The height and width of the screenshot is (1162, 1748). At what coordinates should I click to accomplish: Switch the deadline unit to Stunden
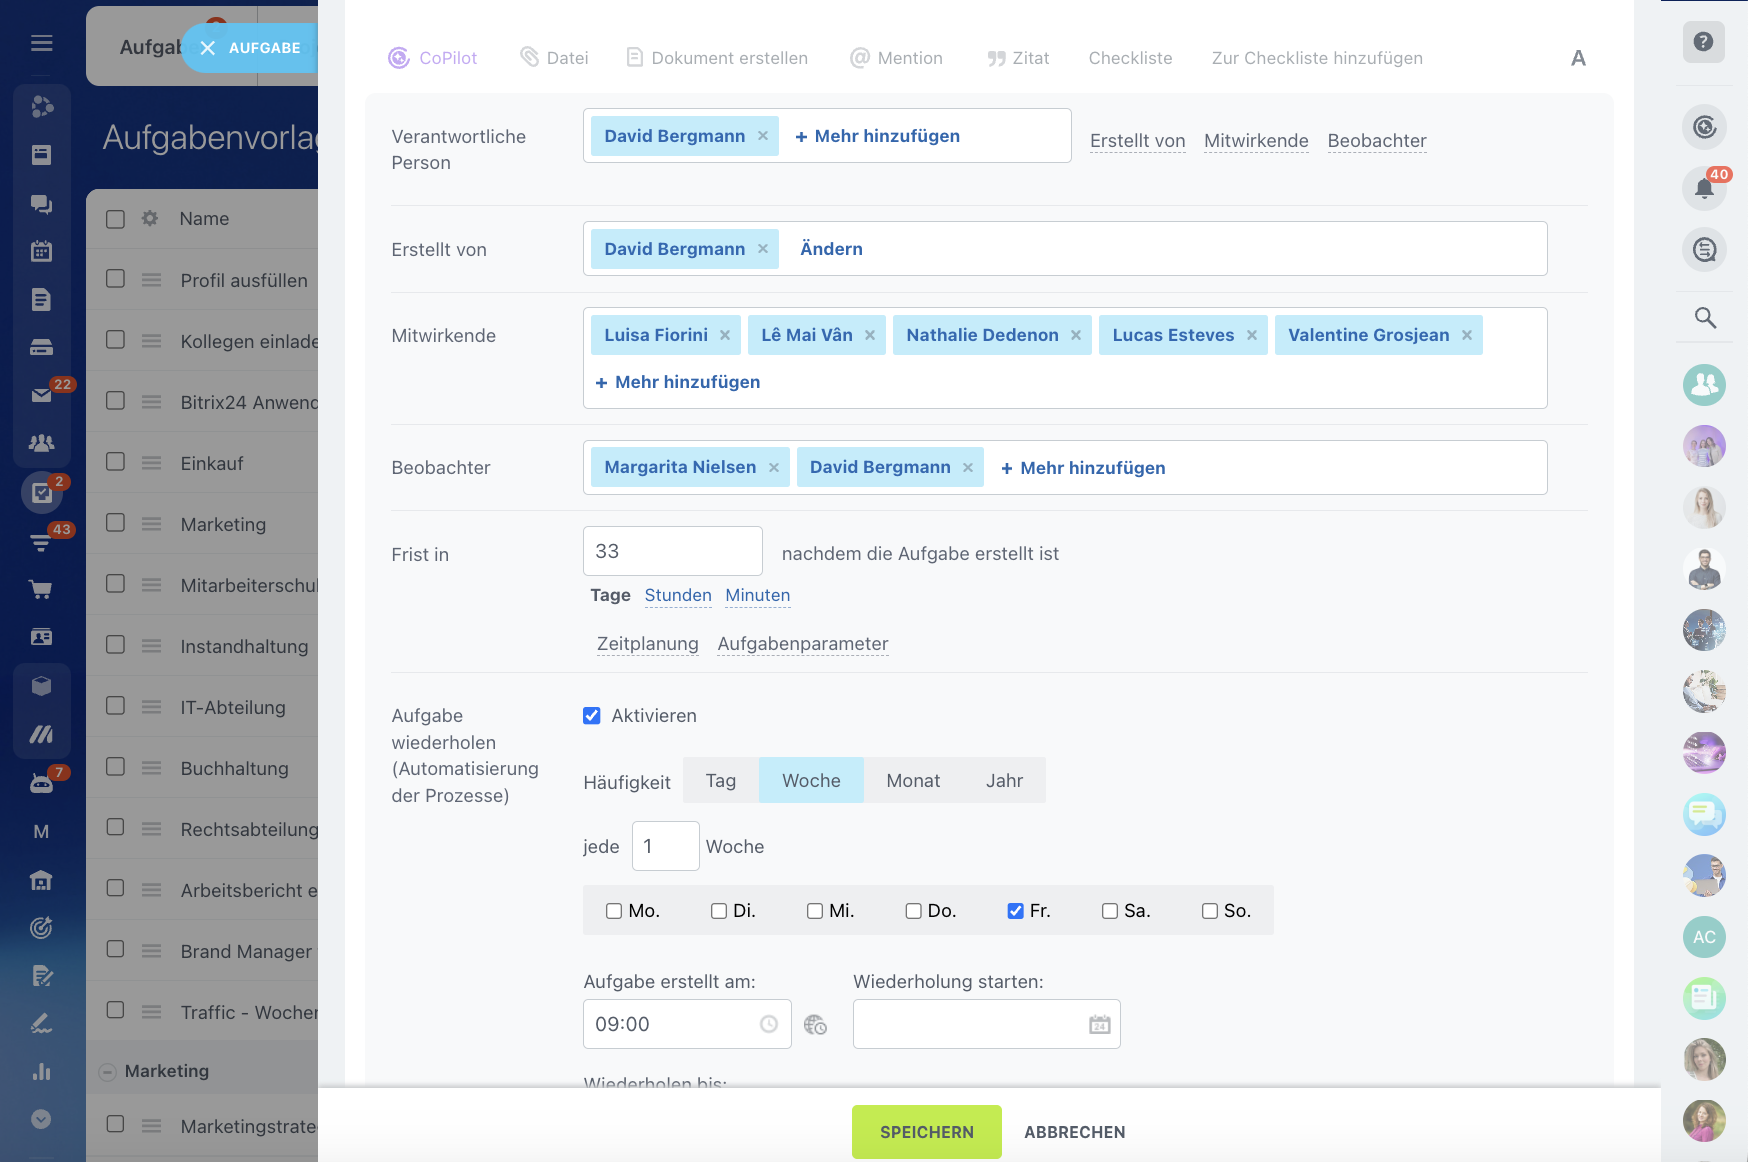point(677,596)
